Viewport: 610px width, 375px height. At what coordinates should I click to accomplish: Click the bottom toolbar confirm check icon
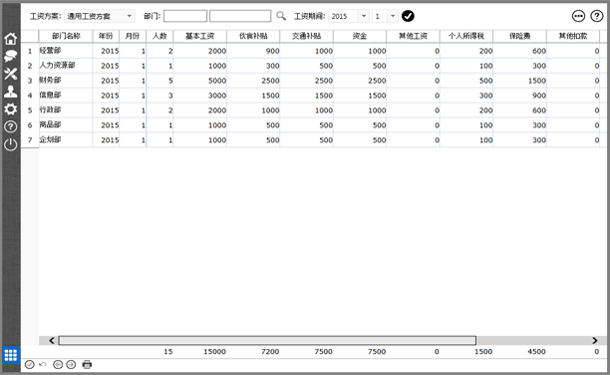[30, 364]
